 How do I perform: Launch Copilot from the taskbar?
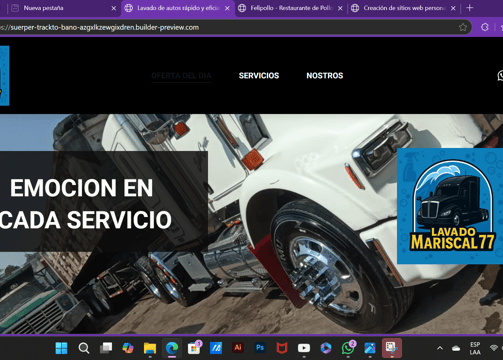tap(128, 348)
